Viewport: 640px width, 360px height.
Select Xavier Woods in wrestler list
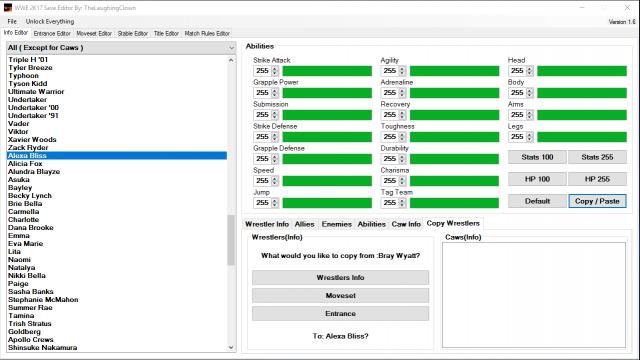point(117,140)
